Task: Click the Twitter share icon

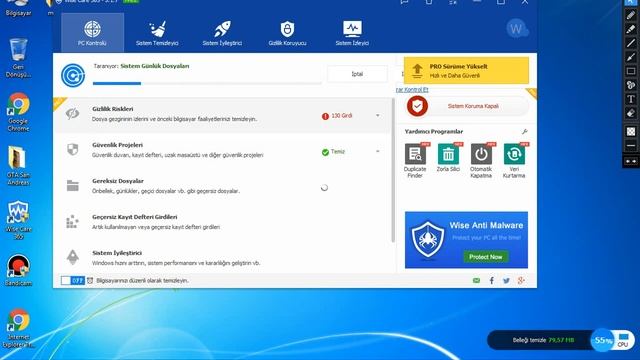Action: pos(506,280)
